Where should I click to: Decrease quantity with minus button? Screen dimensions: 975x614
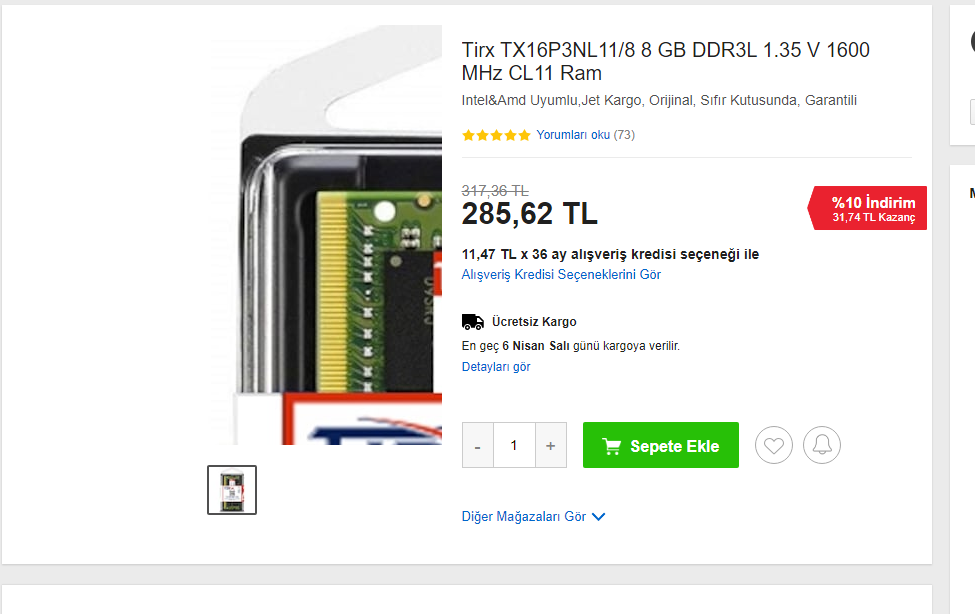[x=478, y=445]
